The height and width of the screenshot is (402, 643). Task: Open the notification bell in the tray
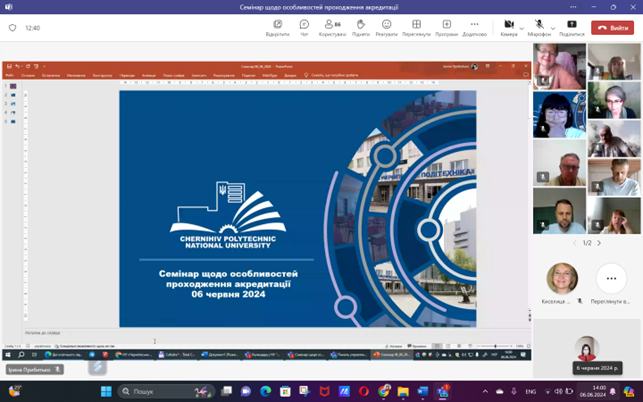tap(613, 391)
